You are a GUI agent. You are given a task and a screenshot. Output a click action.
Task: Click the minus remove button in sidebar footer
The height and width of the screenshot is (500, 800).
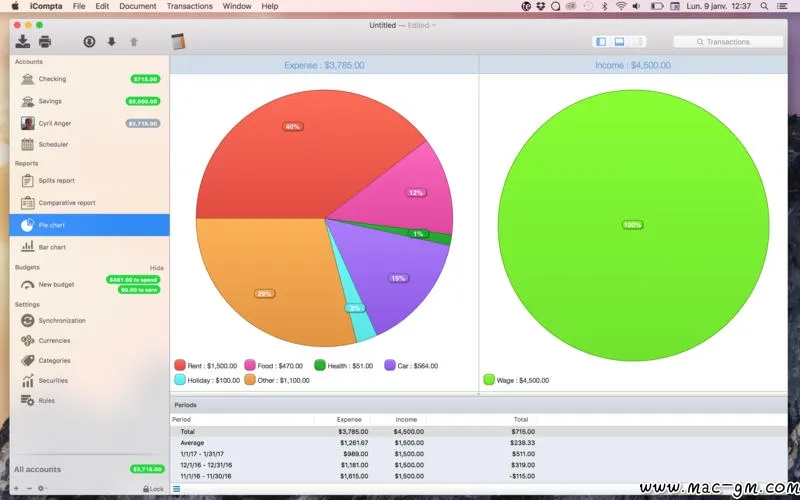[x=29, y=489]
